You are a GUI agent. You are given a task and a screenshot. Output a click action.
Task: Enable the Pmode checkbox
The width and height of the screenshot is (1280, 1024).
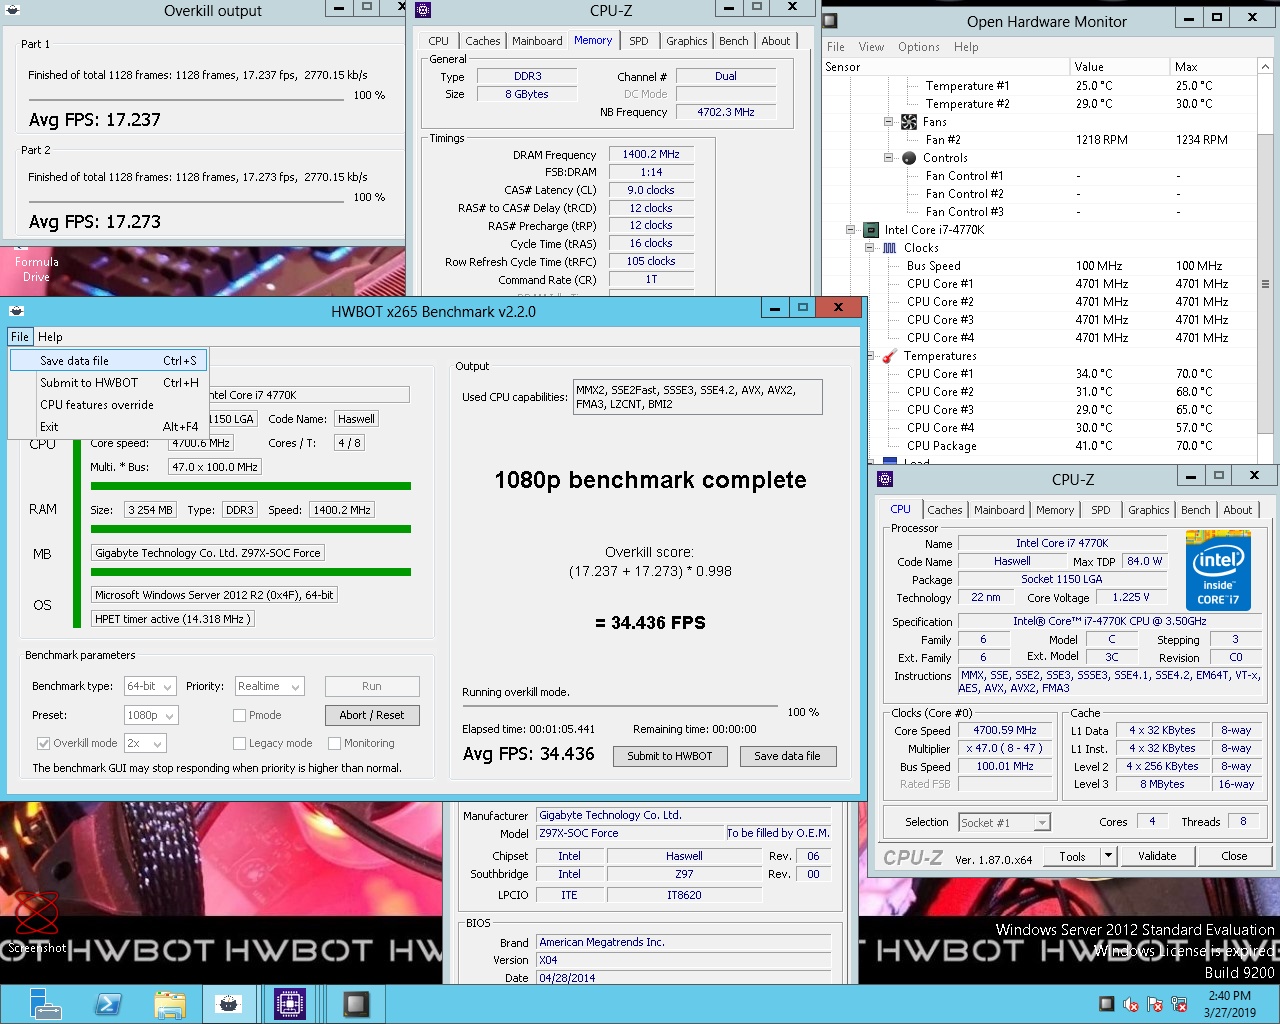pos(240,715)
